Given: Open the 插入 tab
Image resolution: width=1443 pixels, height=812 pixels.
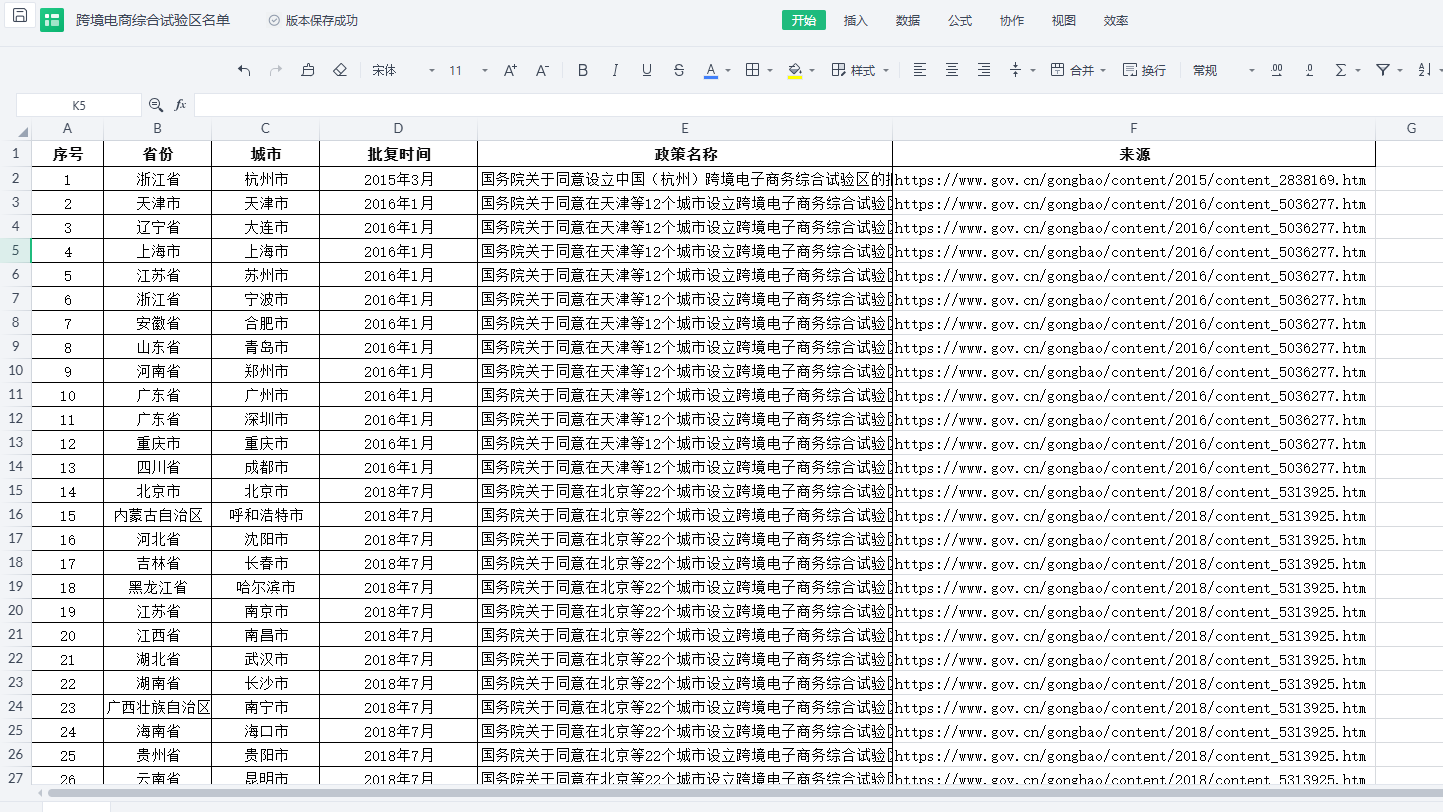Looking at the screenshot, I should (x=856, y=20).
